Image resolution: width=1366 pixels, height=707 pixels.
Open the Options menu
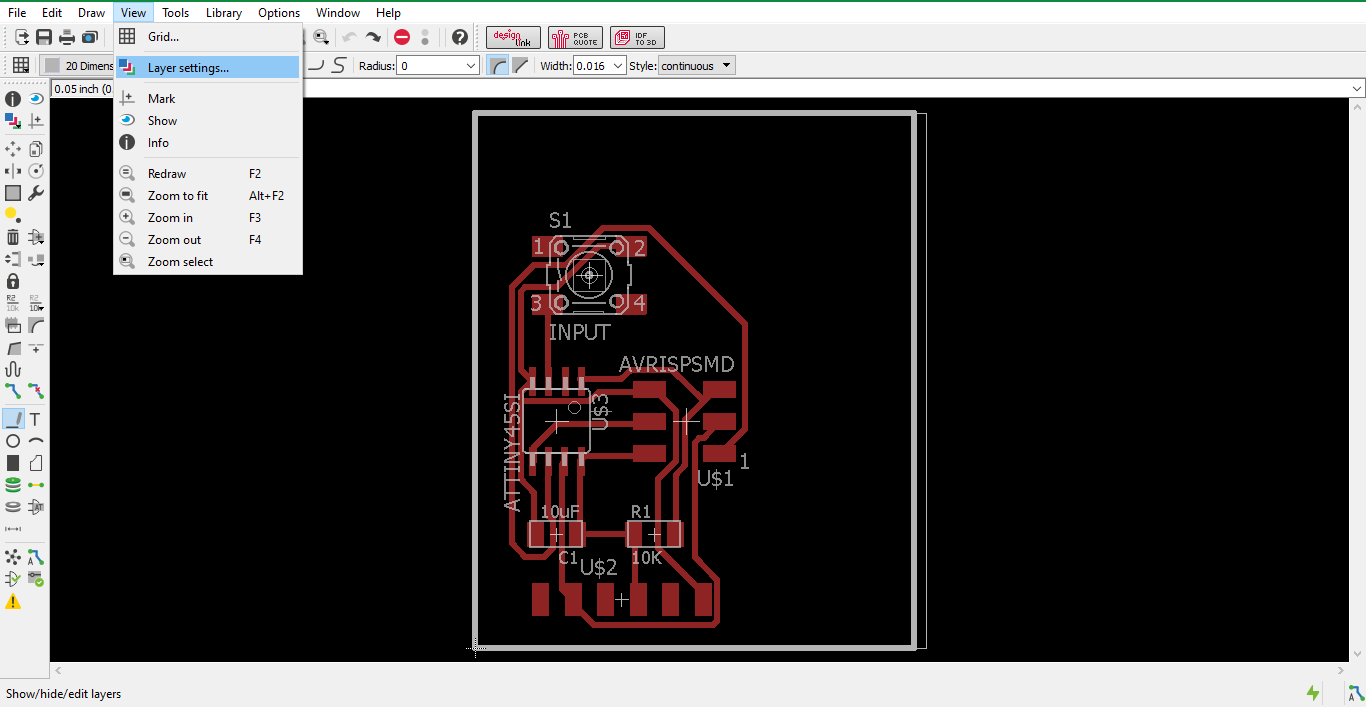(279, 13)
